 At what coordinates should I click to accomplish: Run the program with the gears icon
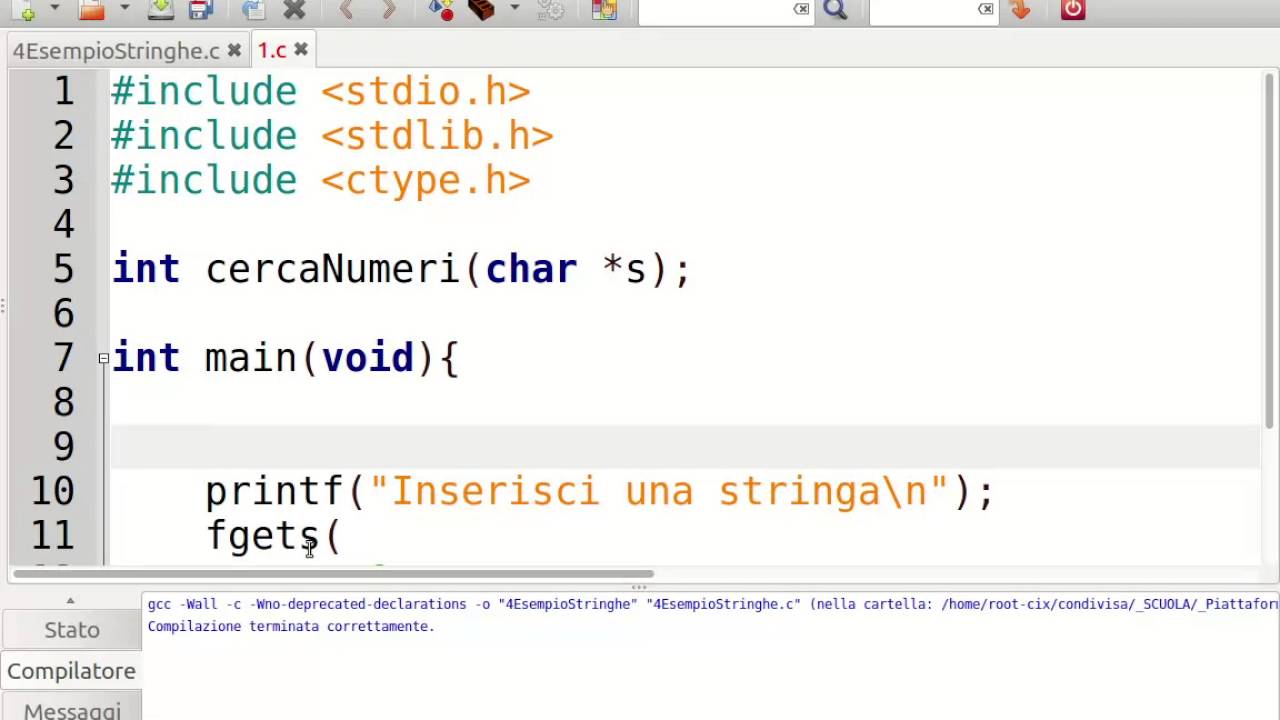(x=551, y=9)
